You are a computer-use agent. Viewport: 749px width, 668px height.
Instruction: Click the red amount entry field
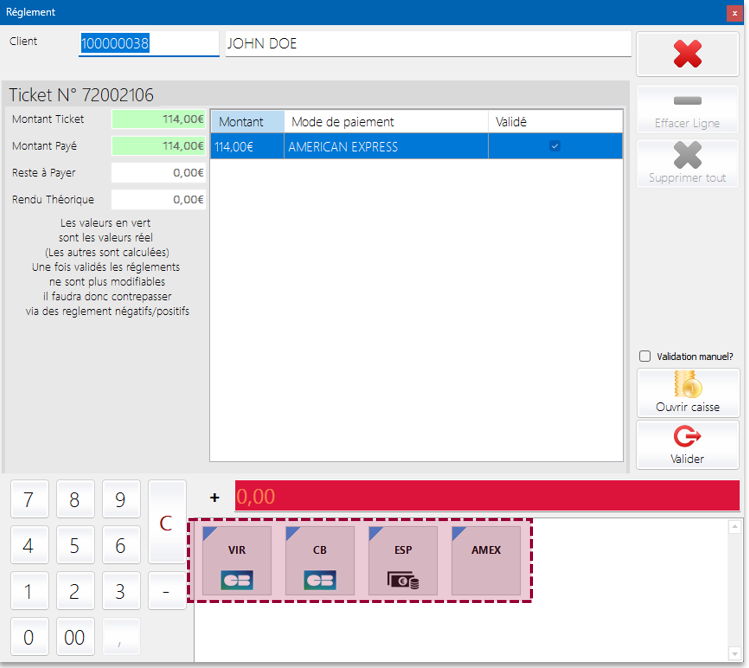487,496
